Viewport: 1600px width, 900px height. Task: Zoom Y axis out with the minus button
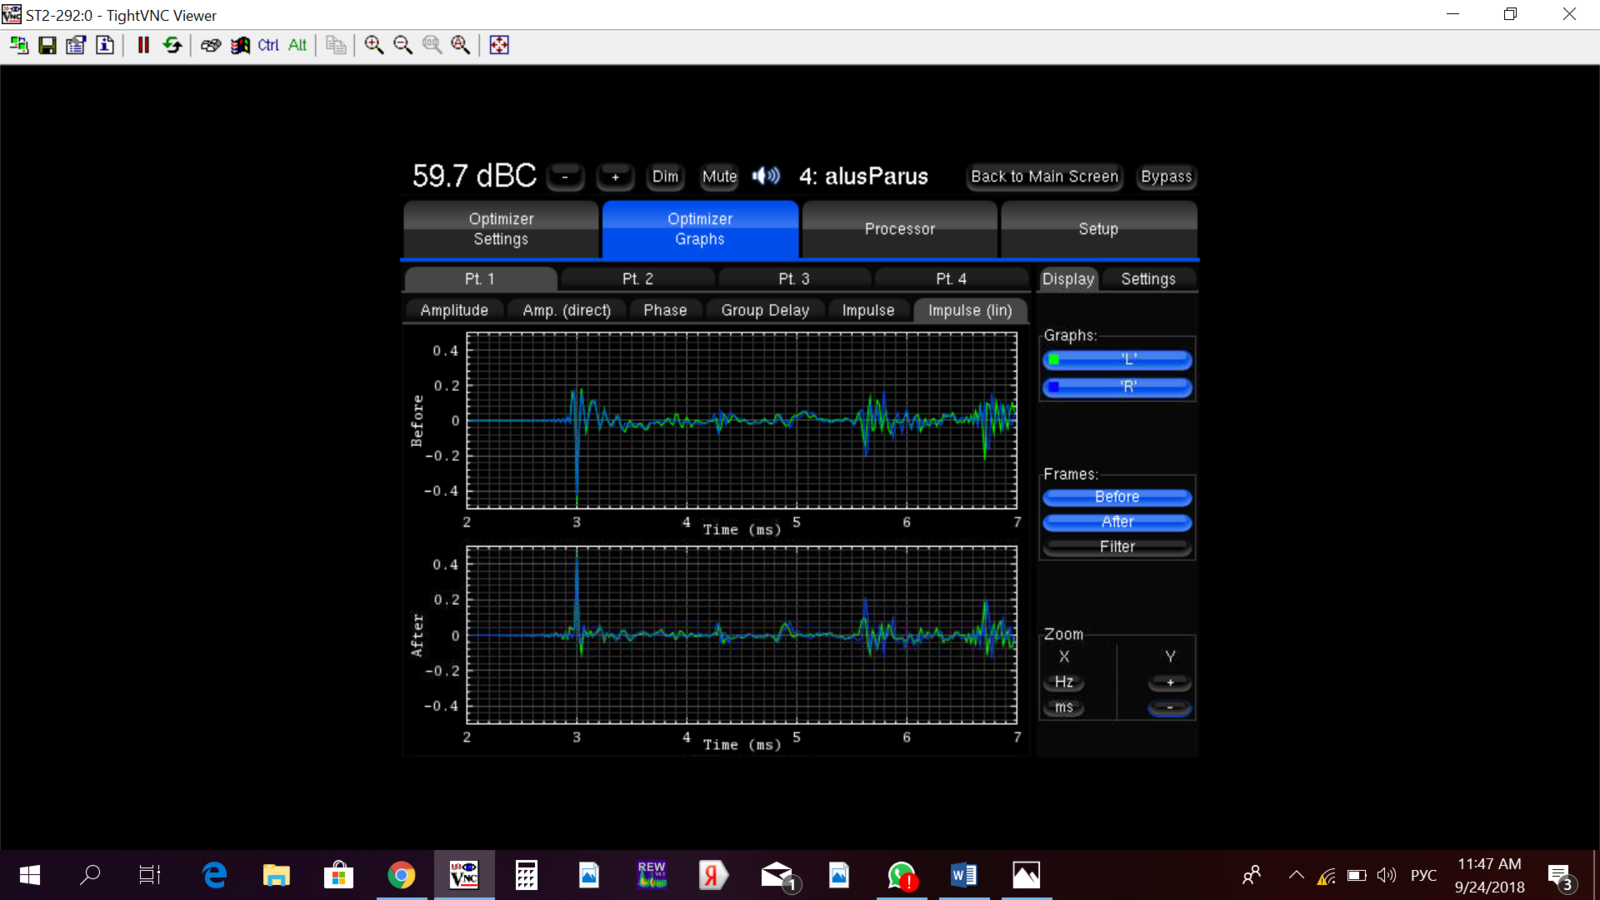click(1170, 707)
